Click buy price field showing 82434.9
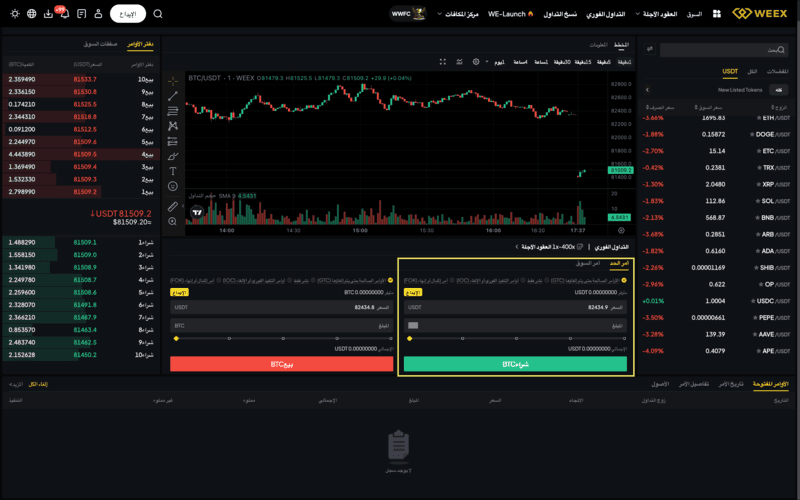Image resolution: width=800 pixels, height=500 pixels. [x=515, y=307]
